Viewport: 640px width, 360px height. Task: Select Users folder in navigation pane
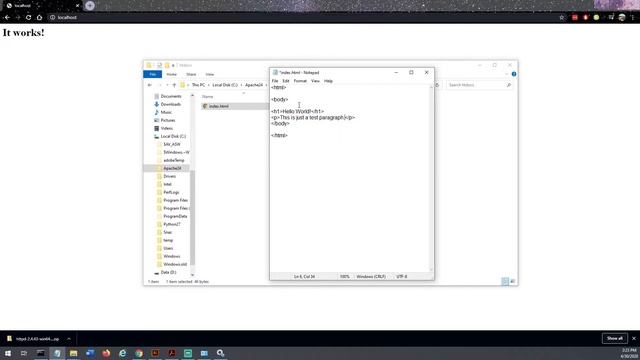[x=168, y=248]
